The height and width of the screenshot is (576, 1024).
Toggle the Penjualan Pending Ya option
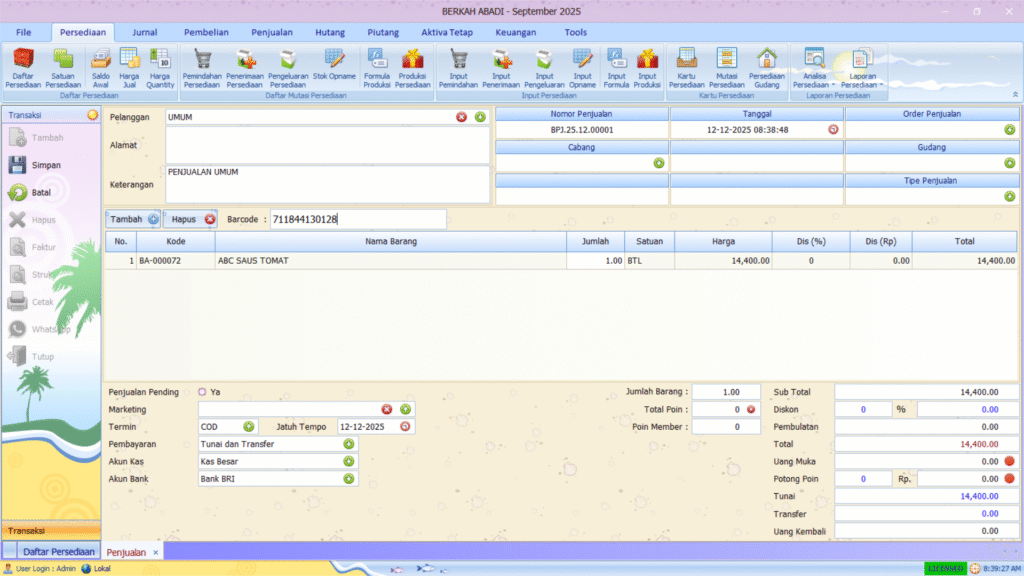click(202, 392)
